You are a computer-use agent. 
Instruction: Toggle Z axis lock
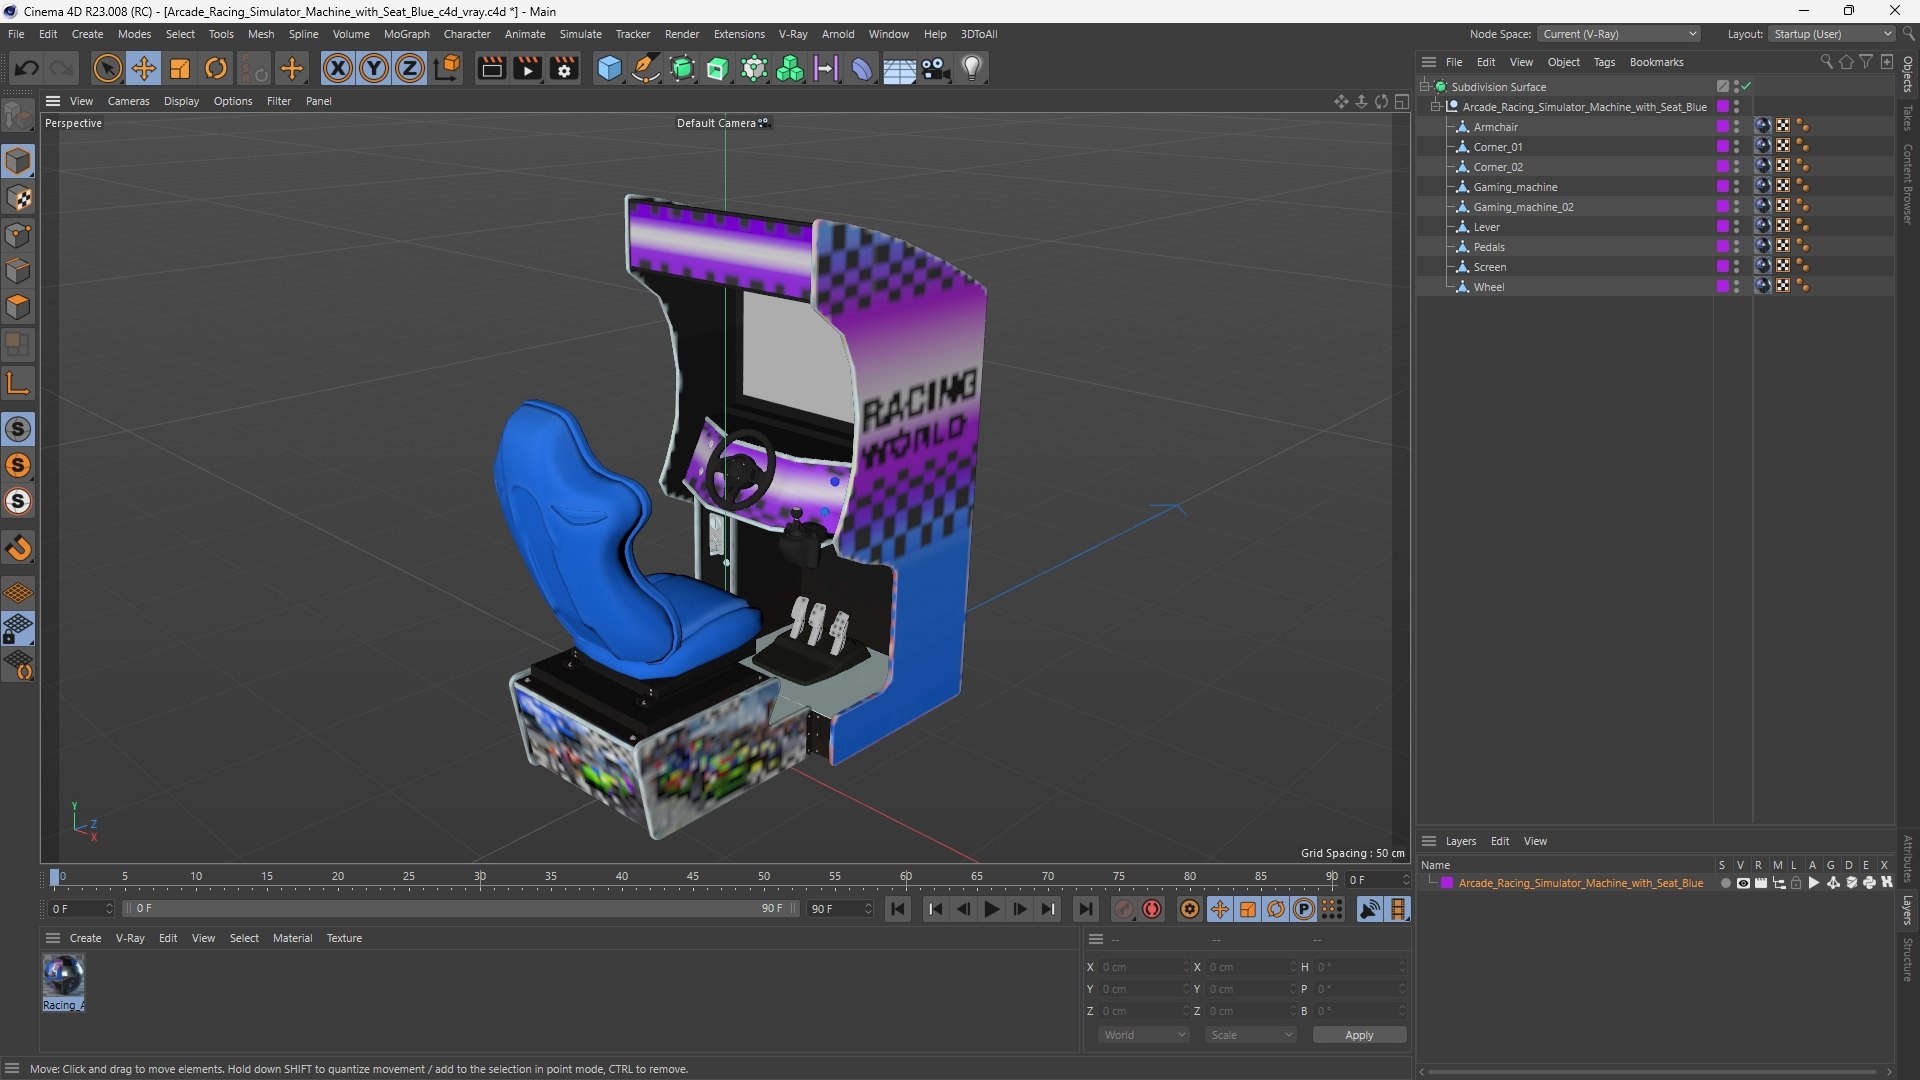(410, 68)
